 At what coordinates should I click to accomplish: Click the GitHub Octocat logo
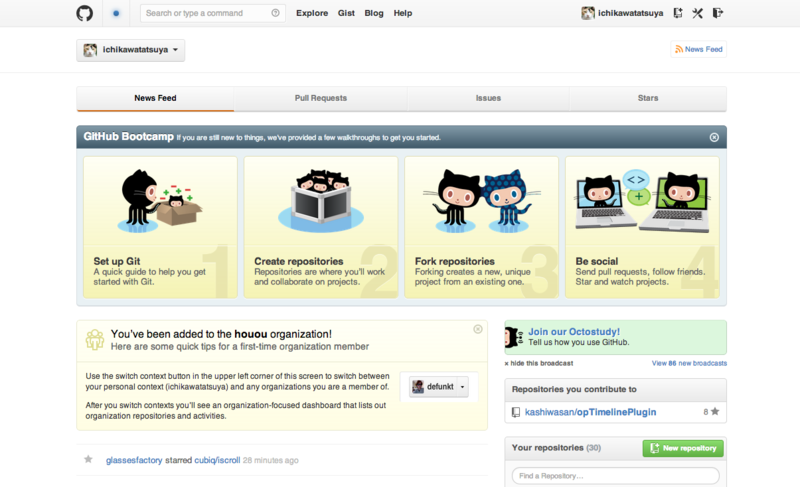point(85,13)
